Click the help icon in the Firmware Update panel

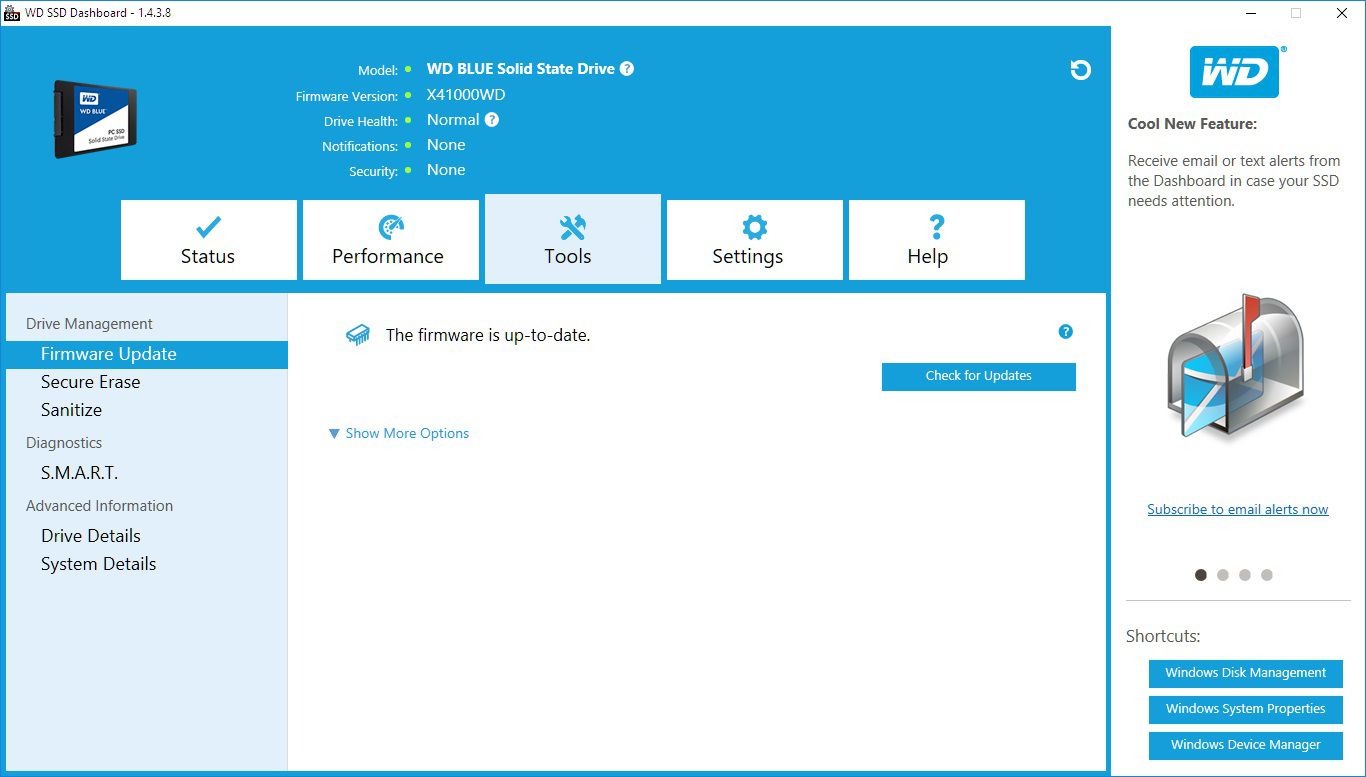tap(1066, 332)
